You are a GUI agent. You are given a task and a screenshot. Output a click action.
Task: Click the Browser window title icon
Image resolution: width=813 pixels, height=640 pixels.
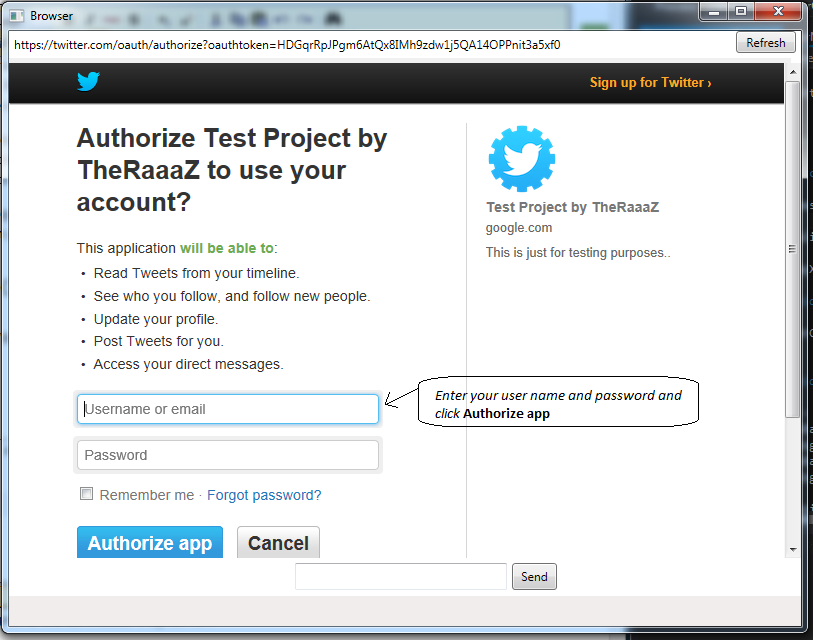[17, 16]
